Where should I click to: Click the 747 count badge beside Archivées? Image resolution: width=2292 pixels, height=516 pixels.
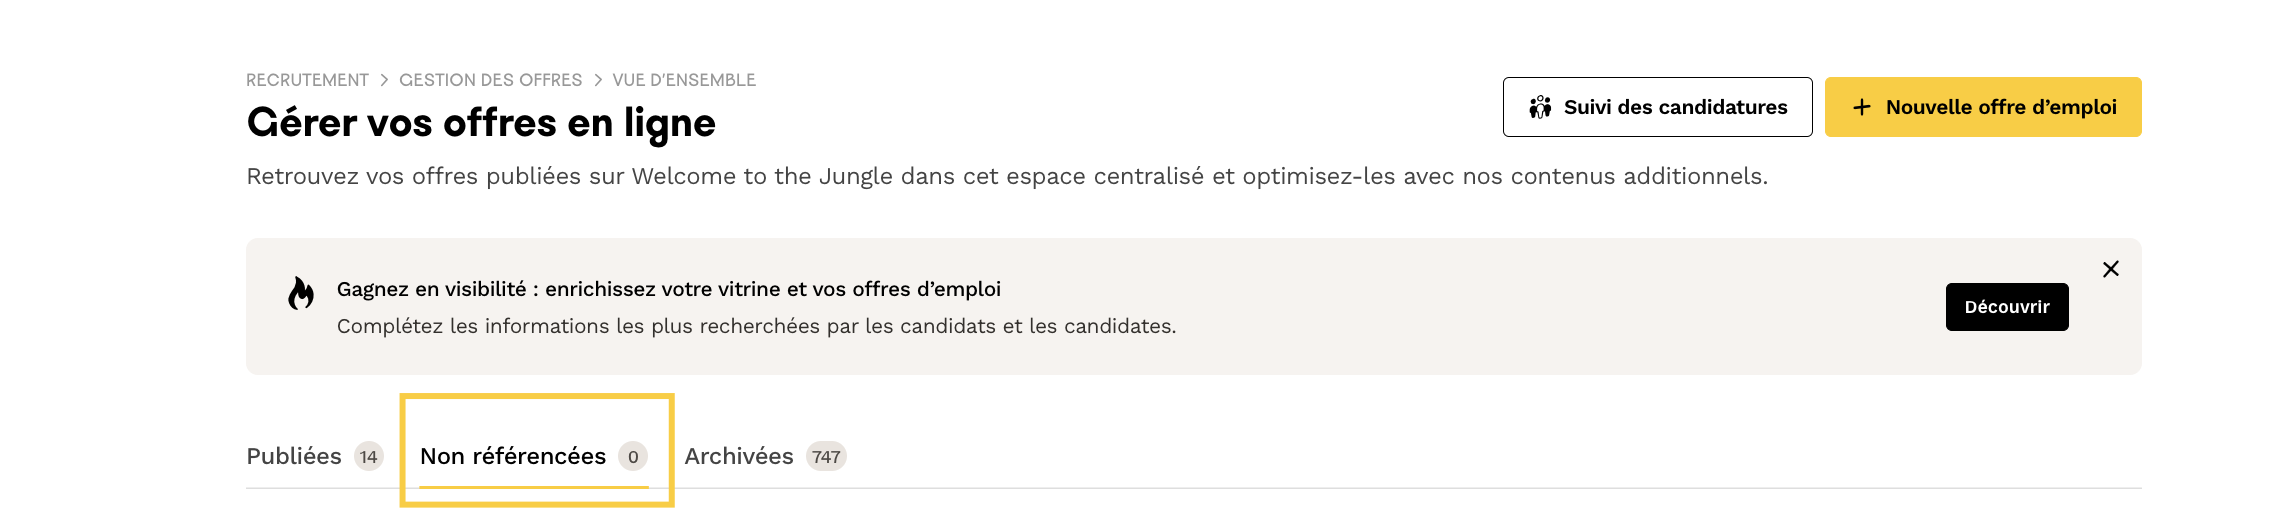826,457
